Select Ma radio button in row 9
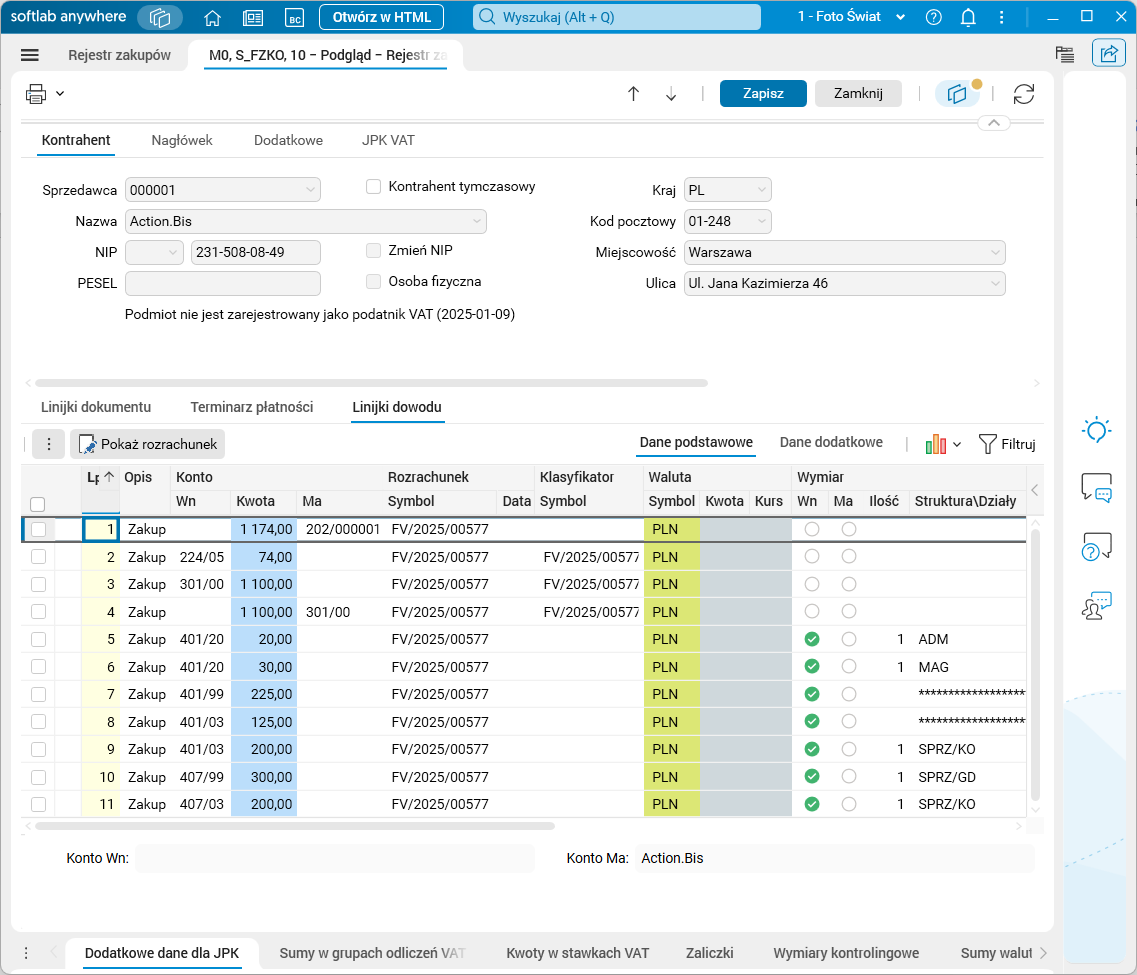 [x=848, y=749]
